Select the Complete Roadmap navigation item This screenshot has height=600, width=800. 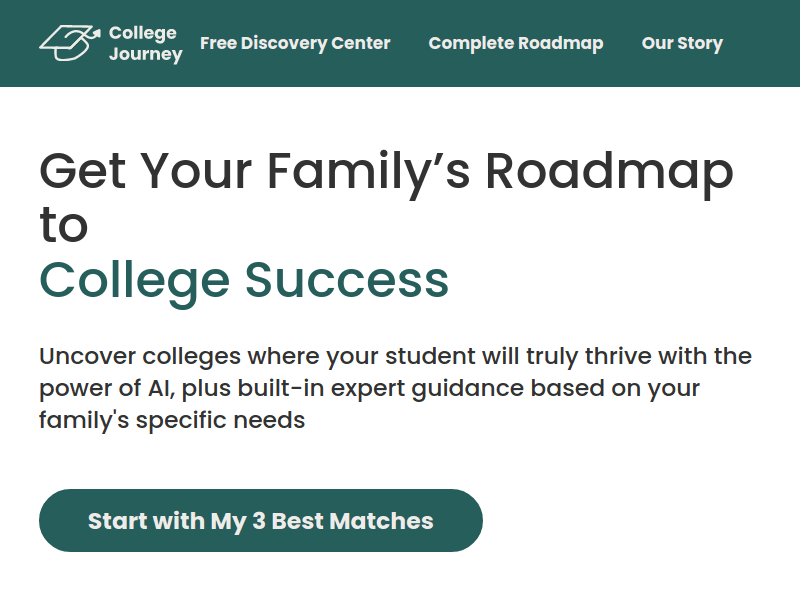point(516,43)
